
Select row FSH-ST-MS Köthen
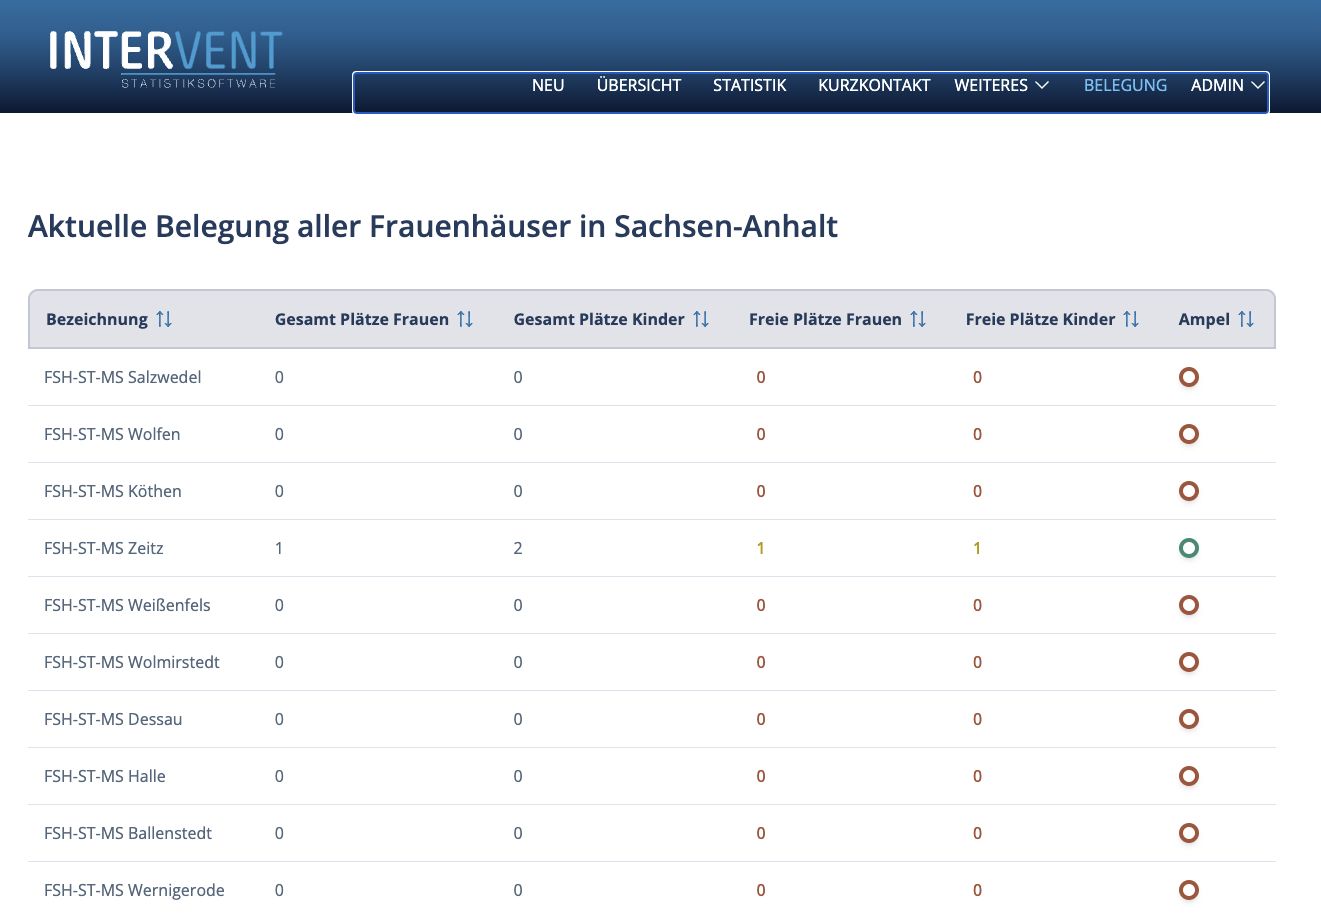point(652,491)
